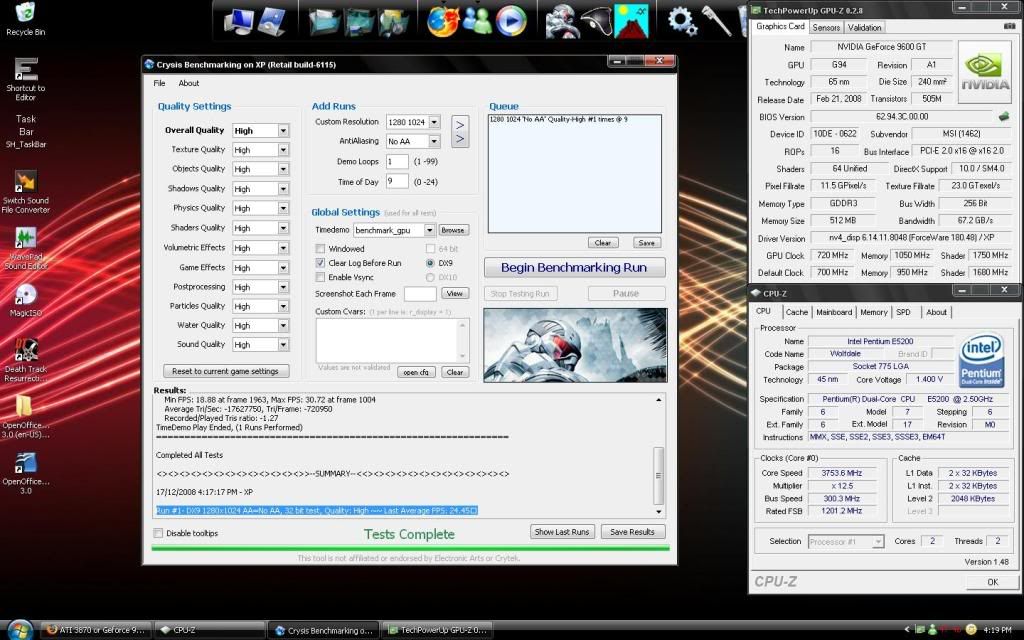Switch to the Sensors tab in GPU-Z
This screenshot has height=640, width=1024.
[826, 27]
